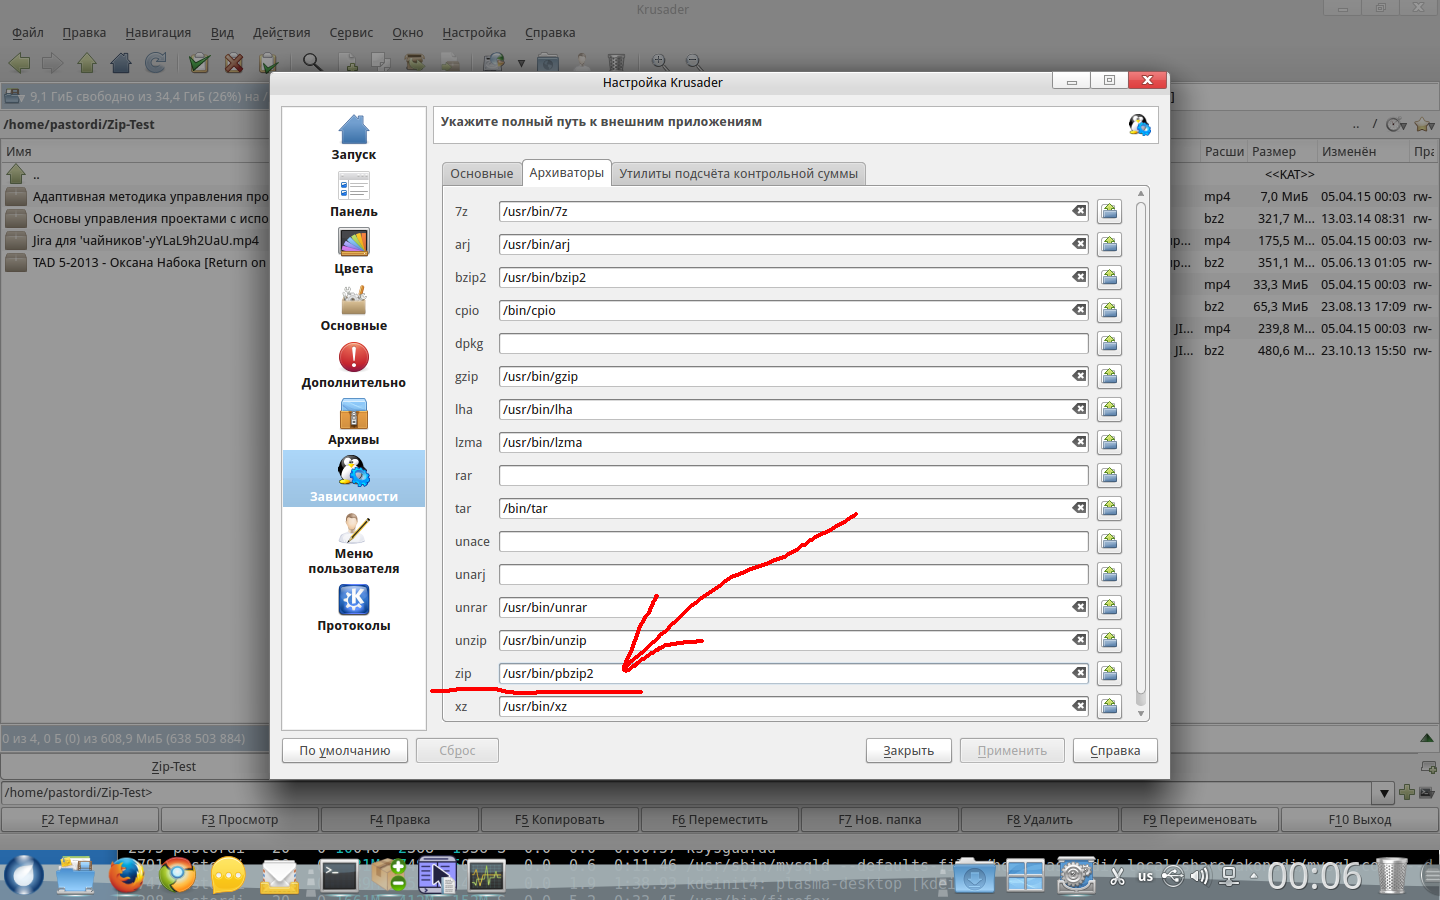The image size is (1440, 900).
Task: Click the F8 Удалить button
Action: point(1040,820)
